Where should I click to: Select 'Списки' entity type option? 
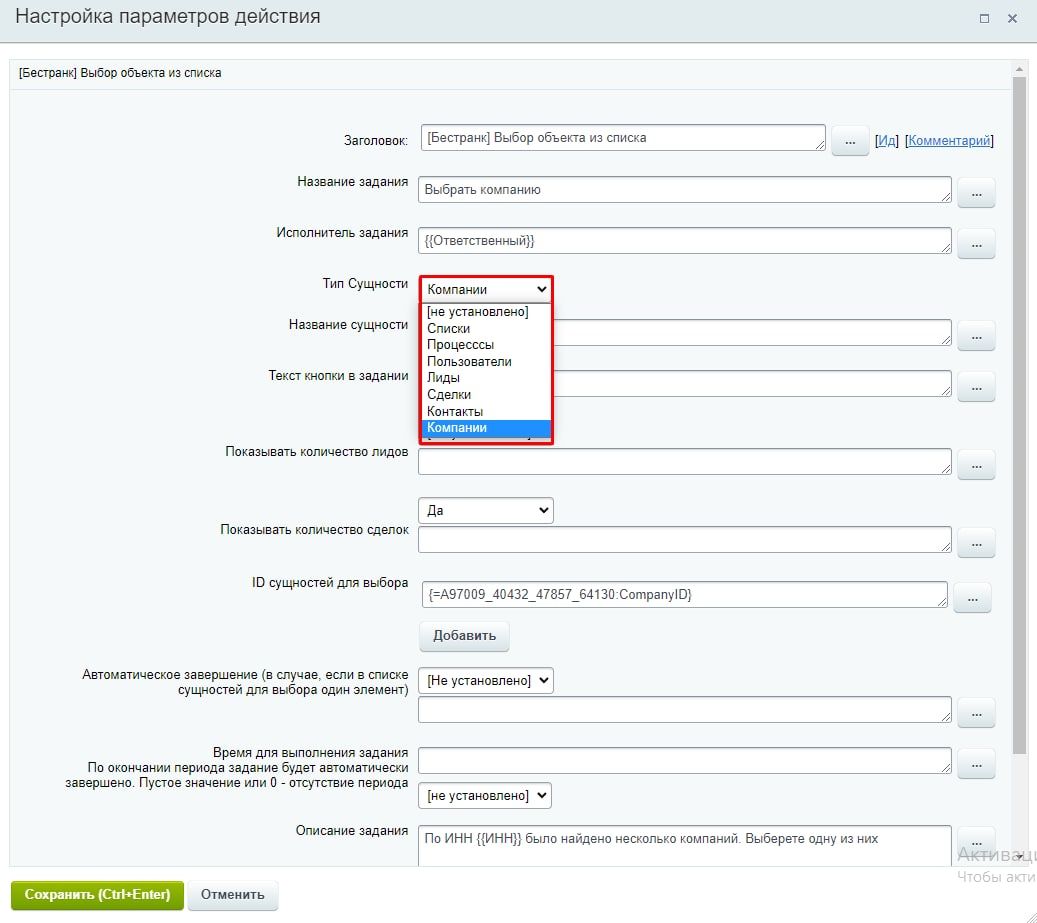[448, 329]
